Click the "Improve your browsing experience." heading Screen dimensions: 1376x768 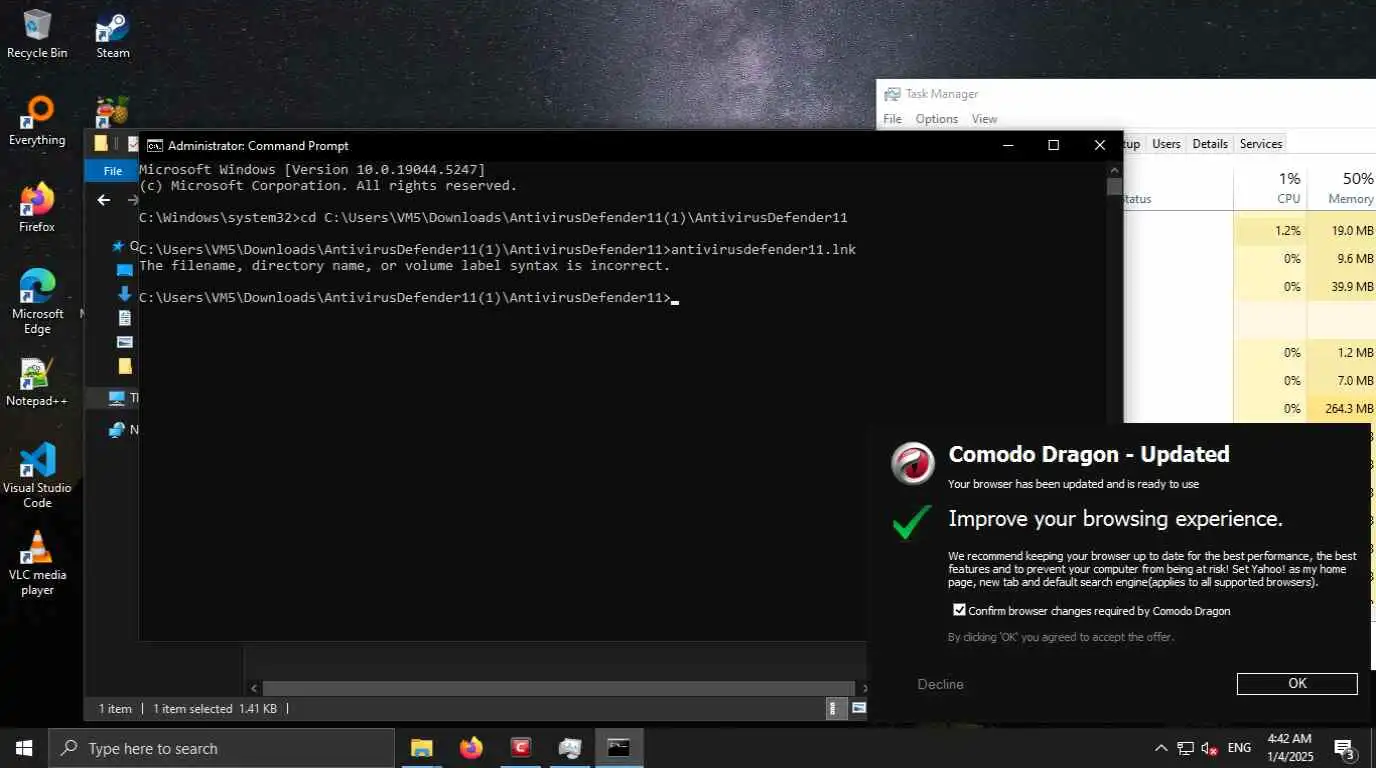tap(1115, 518)
